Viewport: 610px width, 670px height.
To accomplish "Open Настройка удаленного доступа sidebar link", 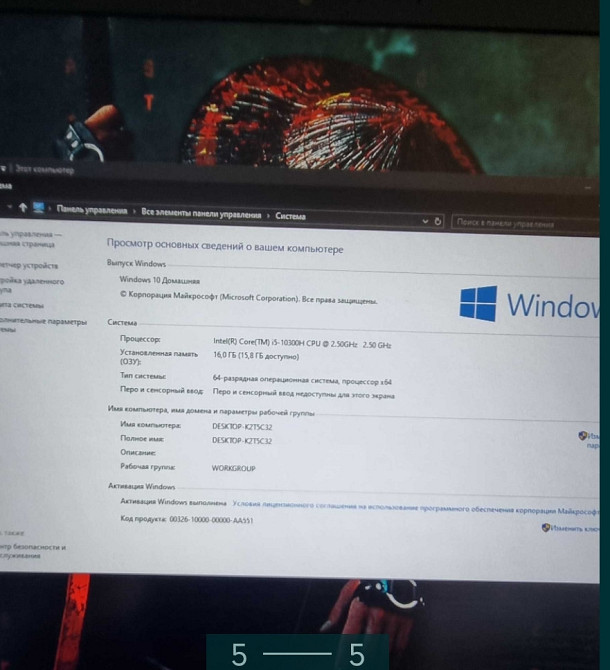I will click(31, 285).
